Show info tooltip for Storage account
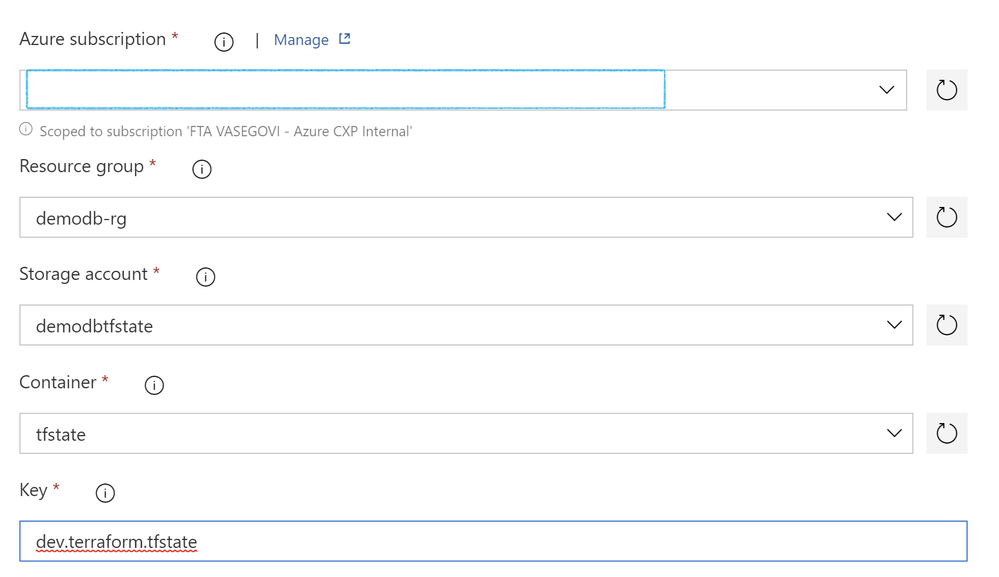The image size is (999, 577). pyautogui.click(x=205, y=277)
